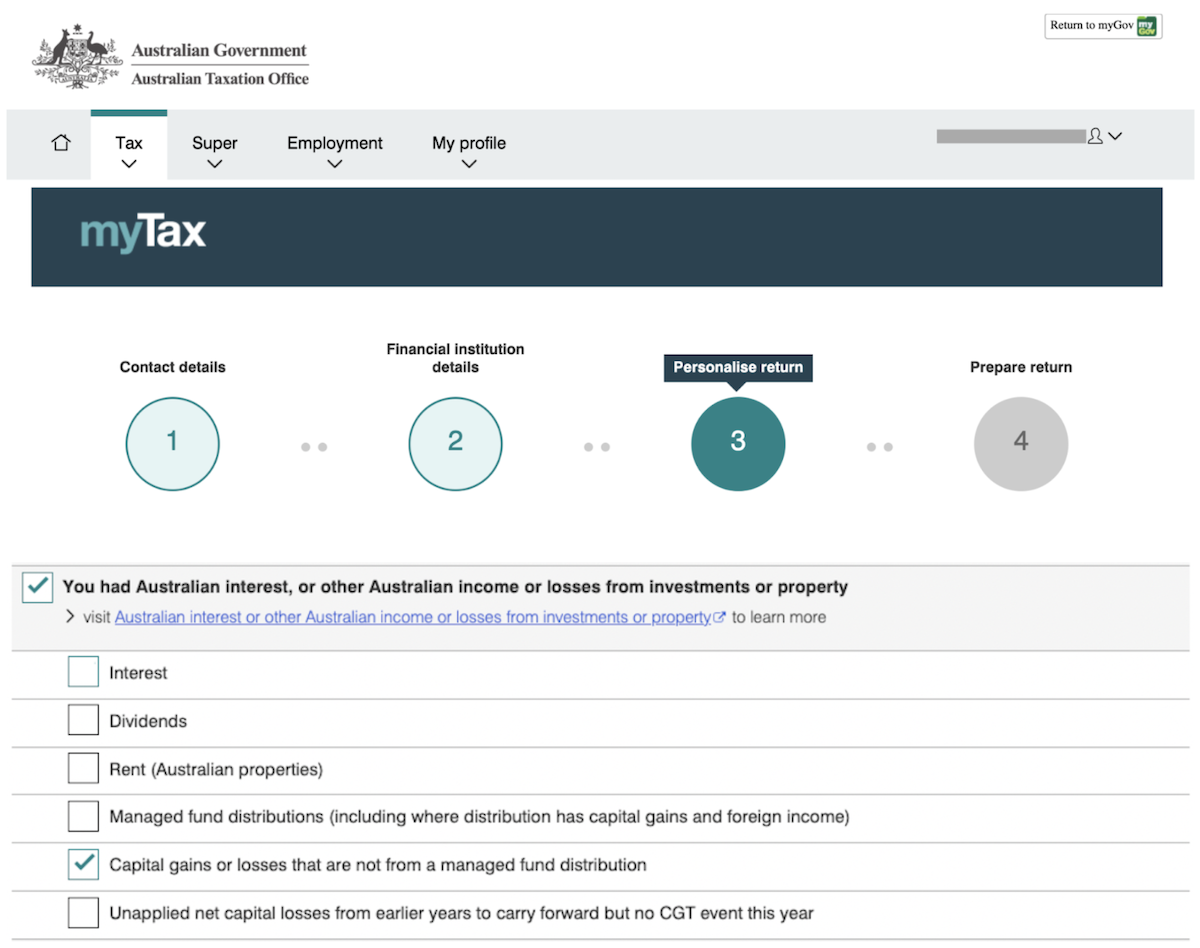Select step 1 Contact details circle
This screenshot has width=1200, height=948.
[172, 443]
